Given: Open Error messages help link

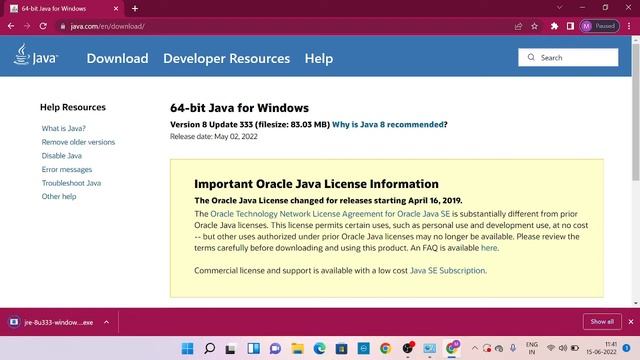Looking at the screenshot, I should [x=67, y=169].
